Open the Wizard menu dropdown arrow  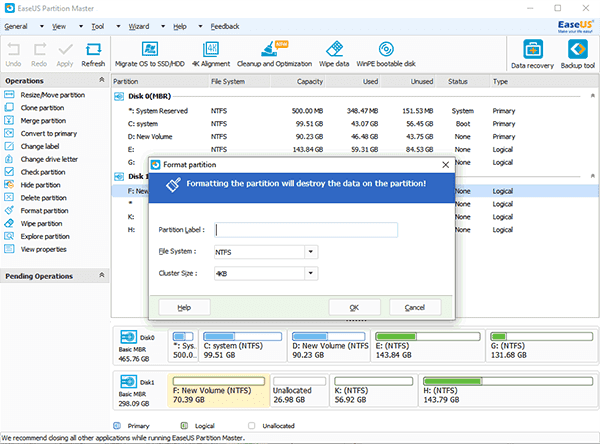[x=163, y=26]
